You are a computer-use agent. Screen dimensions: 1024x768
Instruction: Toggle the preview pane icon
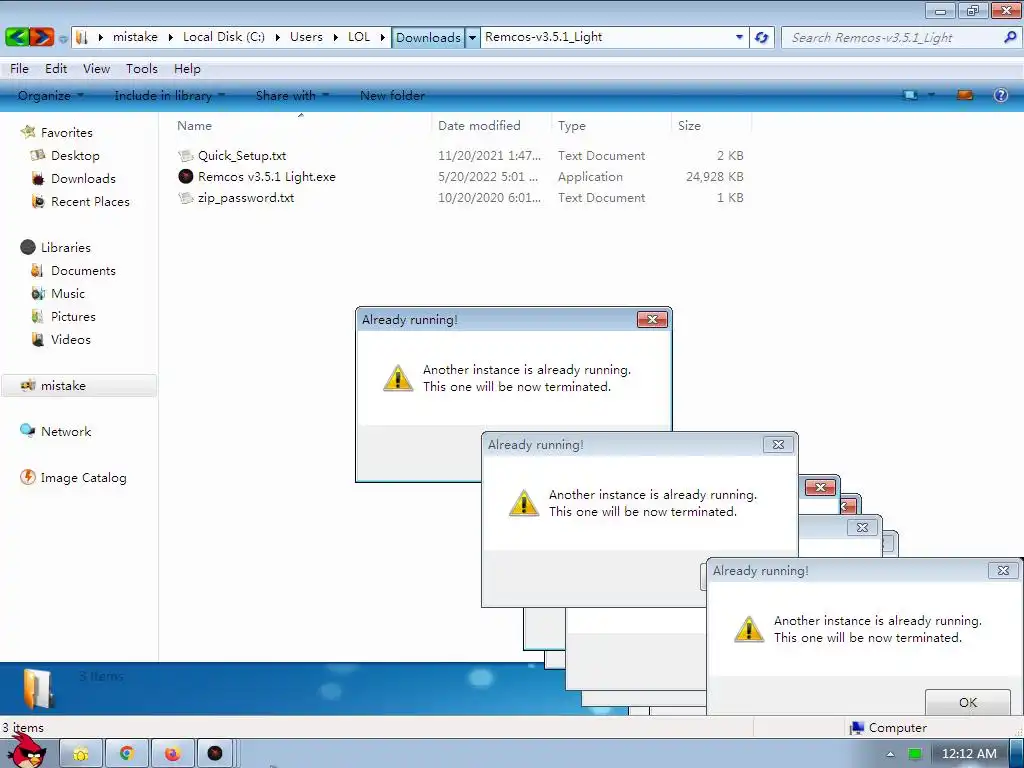[x=965, y=95]
